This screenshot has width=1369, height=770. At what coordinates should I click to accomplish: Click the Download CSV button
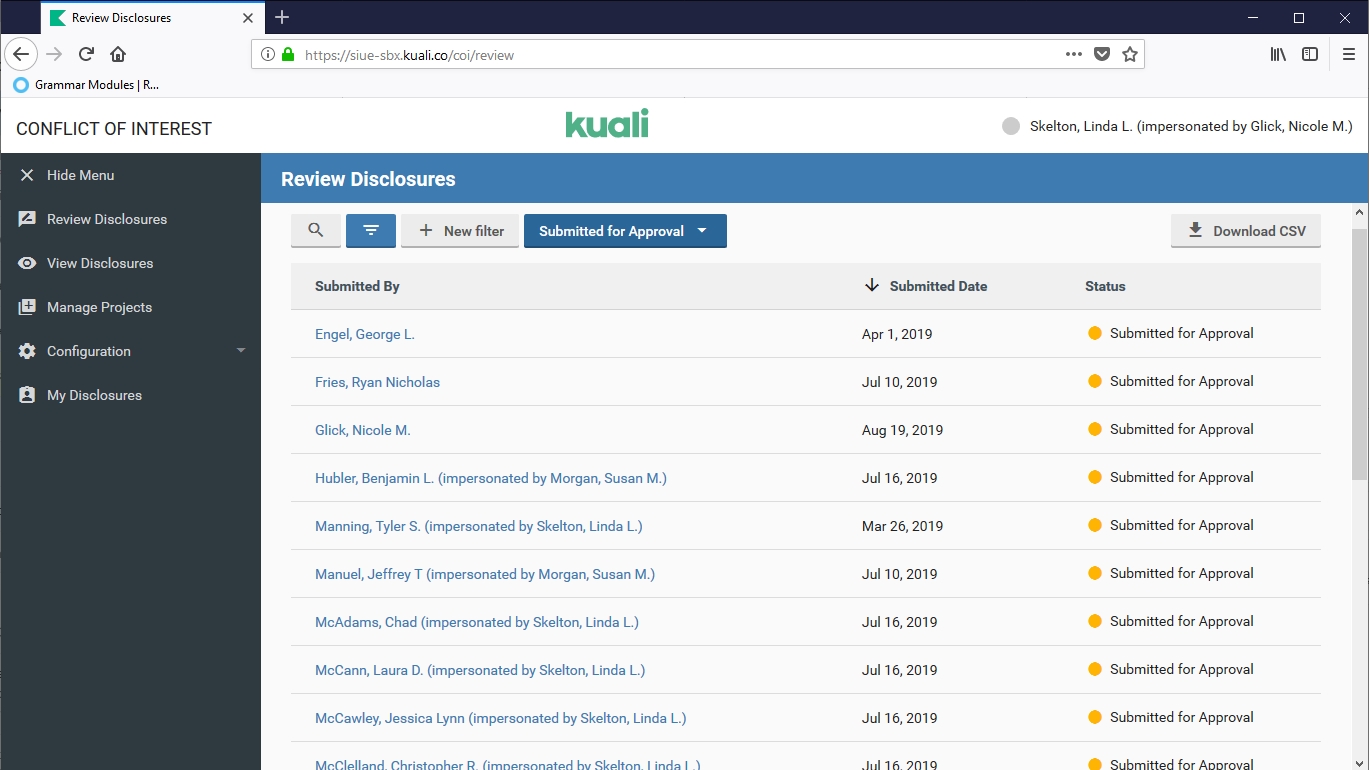tap(1245, 231)
